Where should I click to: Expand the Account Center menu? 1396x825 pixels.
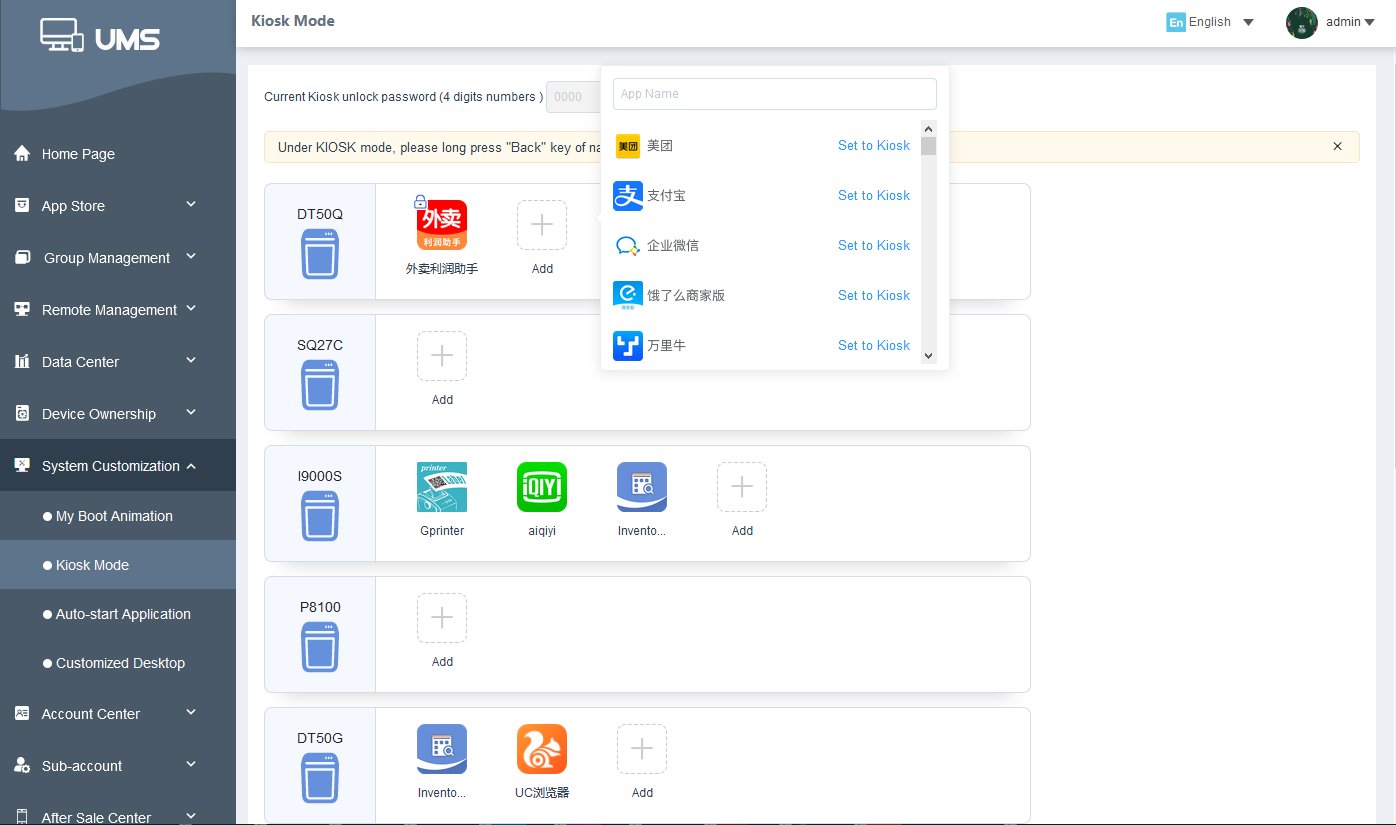pos(191,713)
